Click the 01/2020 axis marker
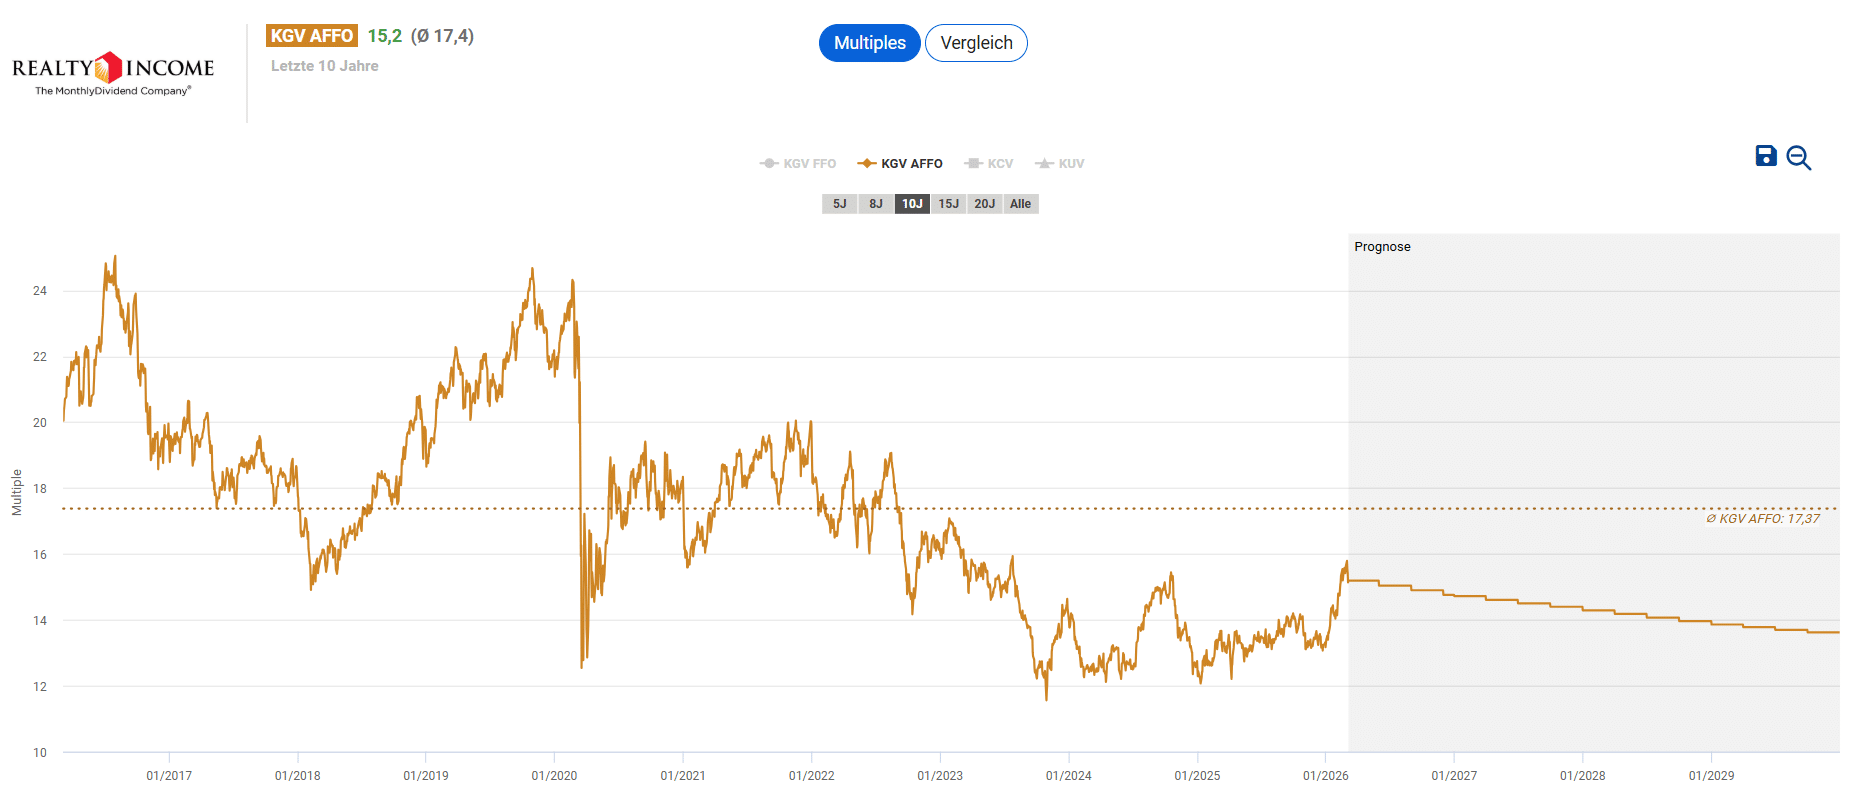The image size is (1862, 798). coord(554,776)
